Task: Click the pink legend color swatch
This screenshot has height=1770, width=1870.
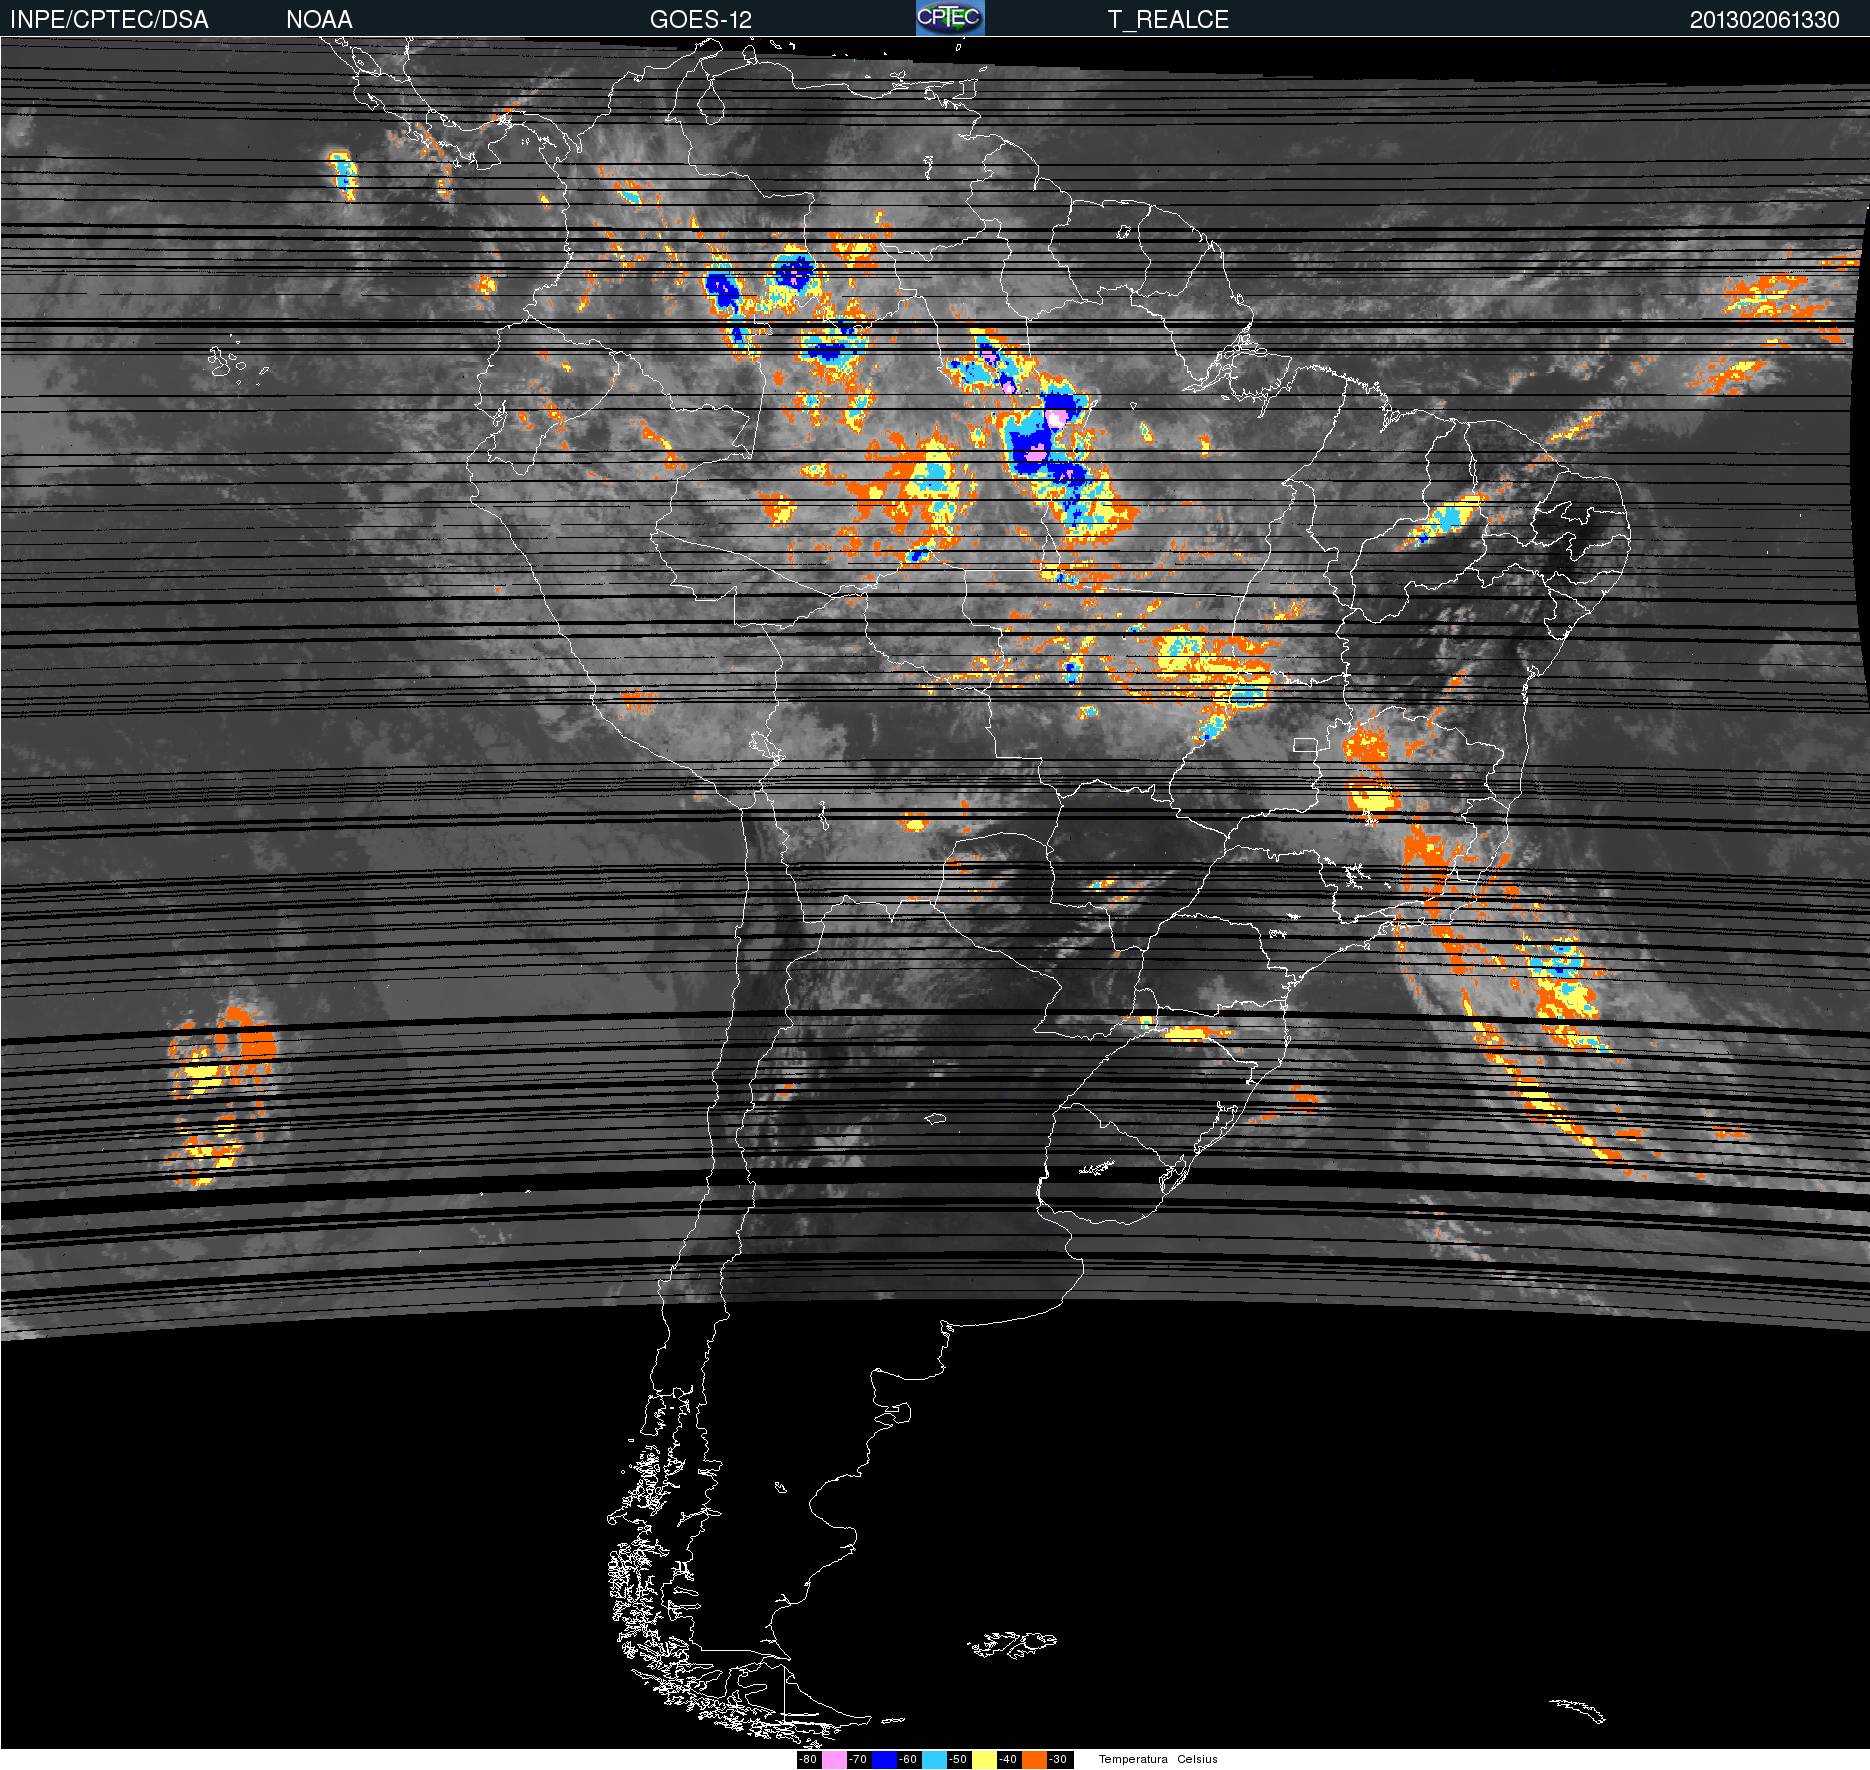Action: [834, 1760]
